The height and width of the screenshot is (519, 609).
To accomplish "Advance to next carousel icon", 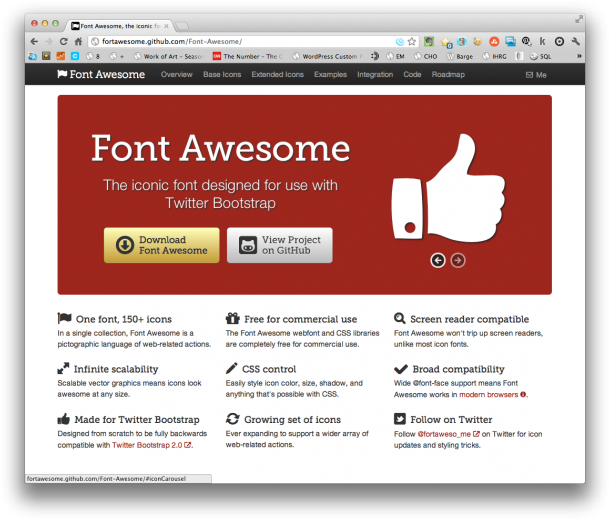I will (458, 260).
